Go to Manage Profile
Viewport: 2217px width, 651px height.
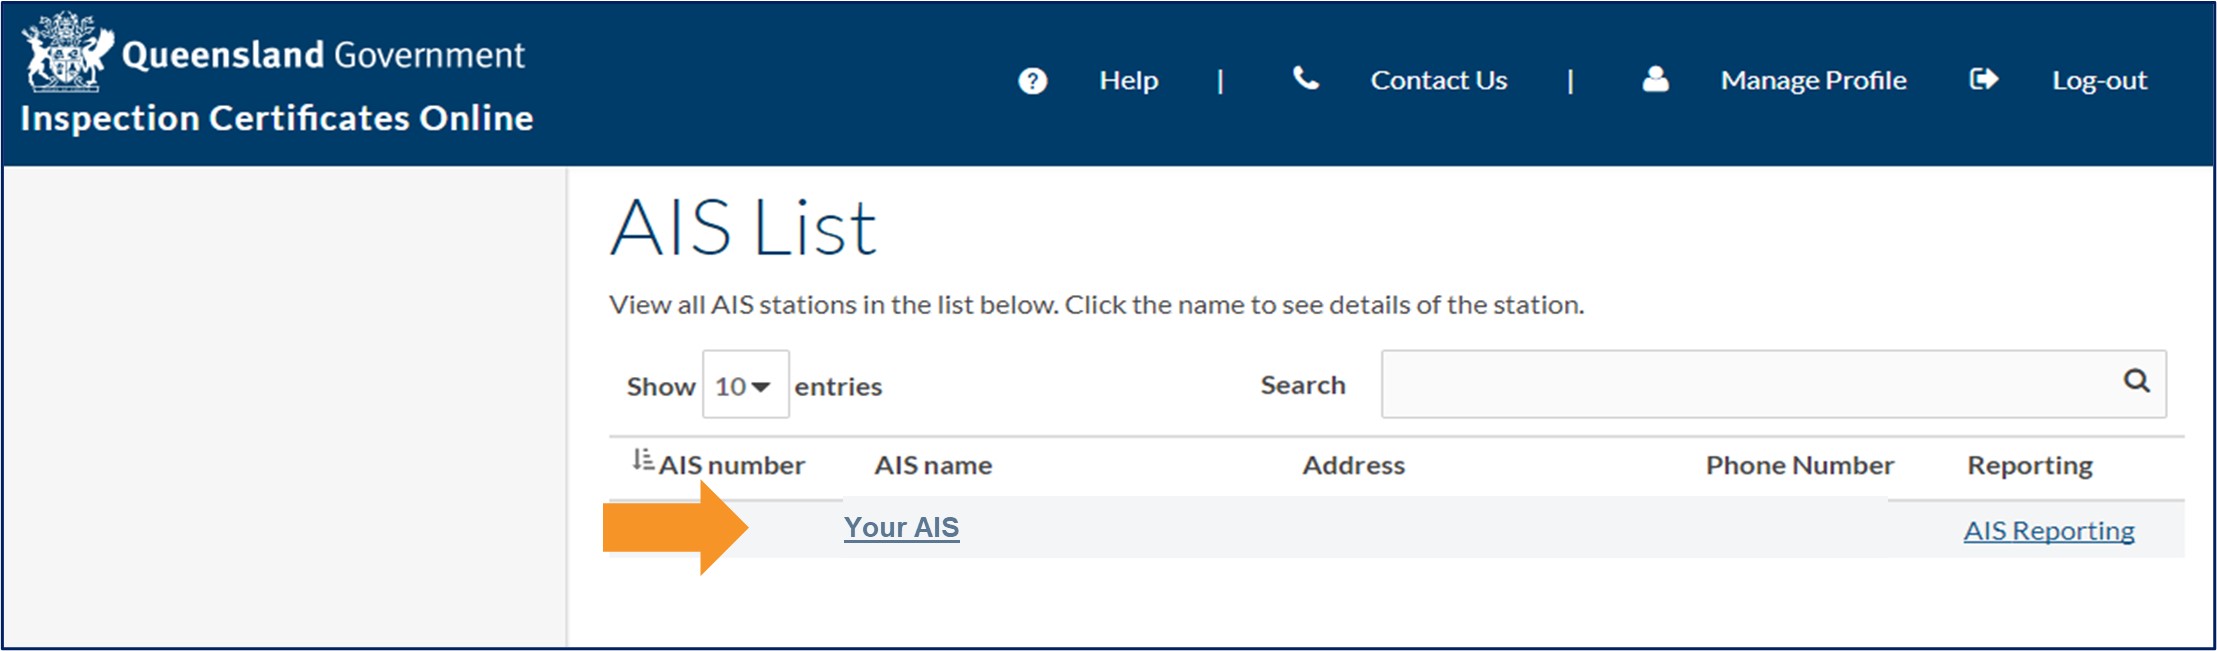point(1813,80)
